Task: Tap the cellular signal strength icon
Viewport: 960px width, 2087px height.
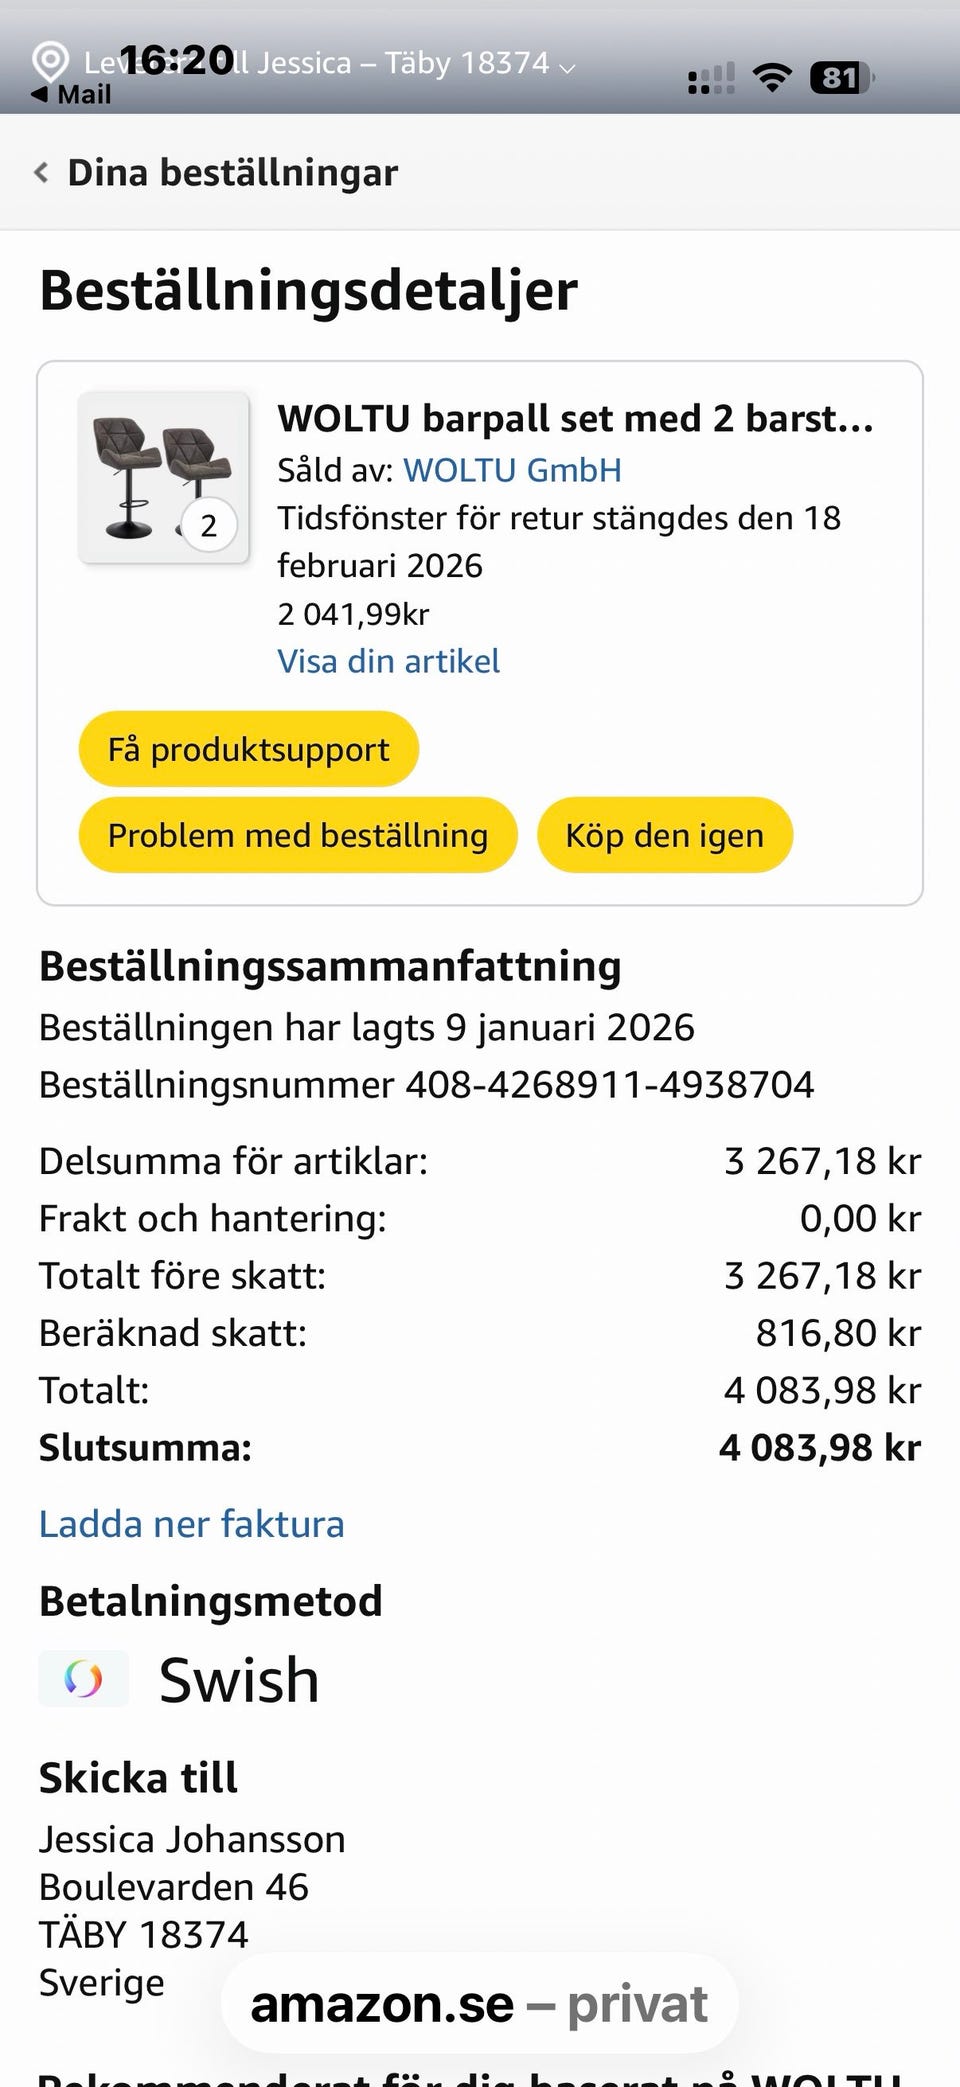Action: [711, 78]
